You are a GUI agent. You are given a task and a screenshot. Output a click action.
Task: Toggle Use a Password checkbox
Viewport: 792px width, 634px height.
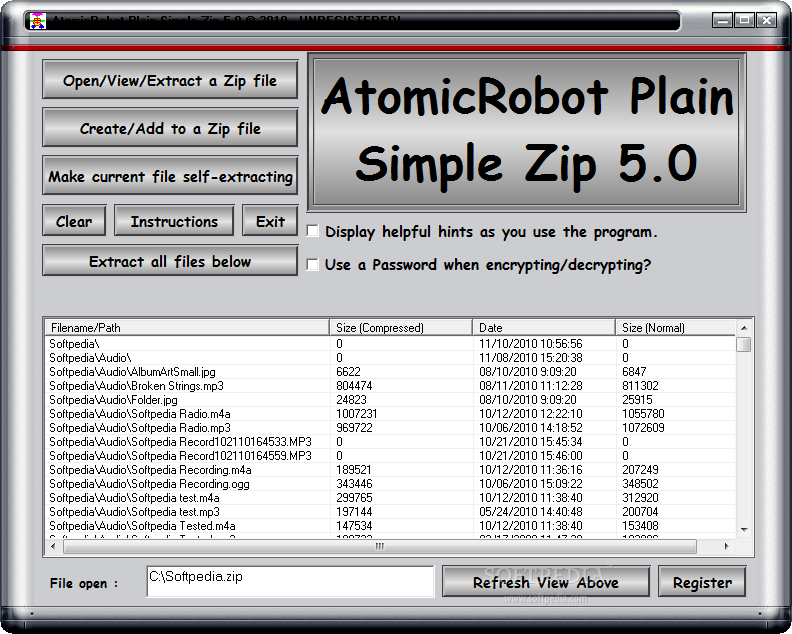coord(313,264)
